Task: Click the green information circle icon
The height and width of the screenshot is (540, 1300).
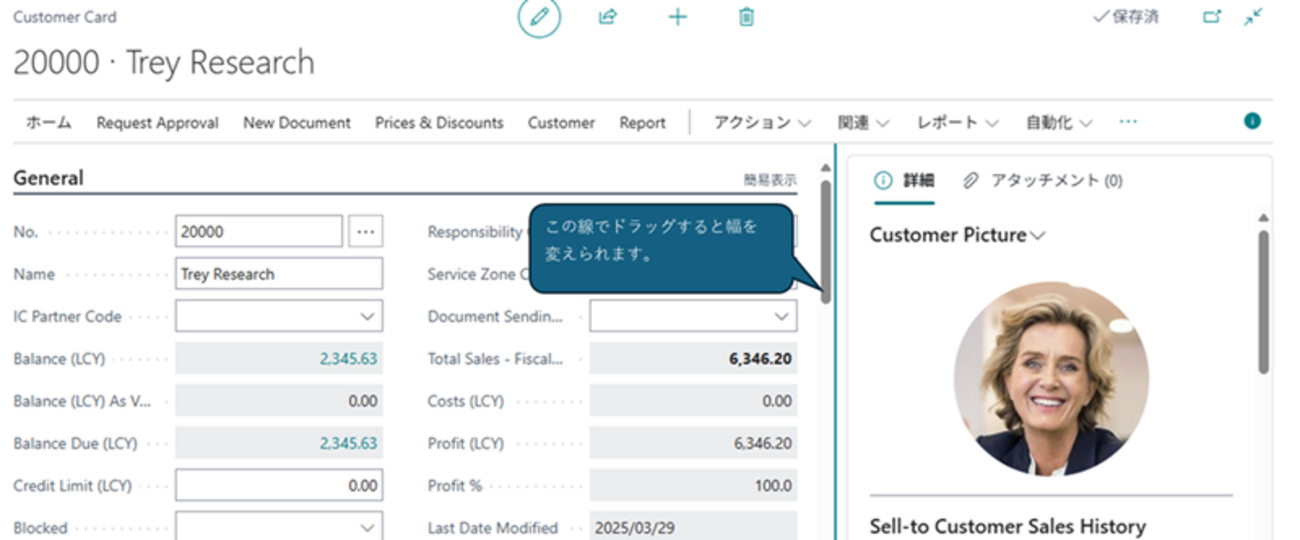Action: click(1252, 121)
